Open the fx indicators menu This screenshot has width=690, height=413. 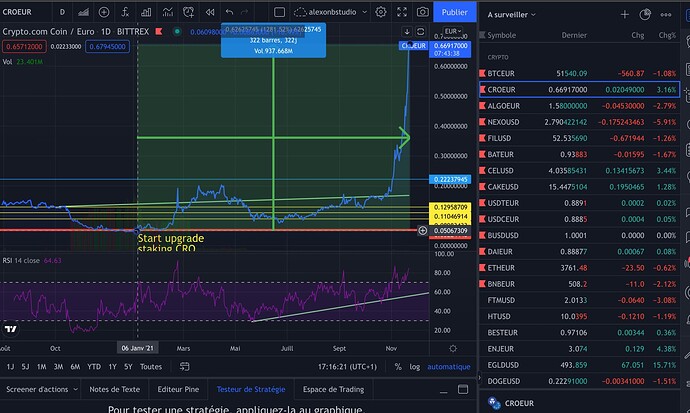tap(125, 12)
